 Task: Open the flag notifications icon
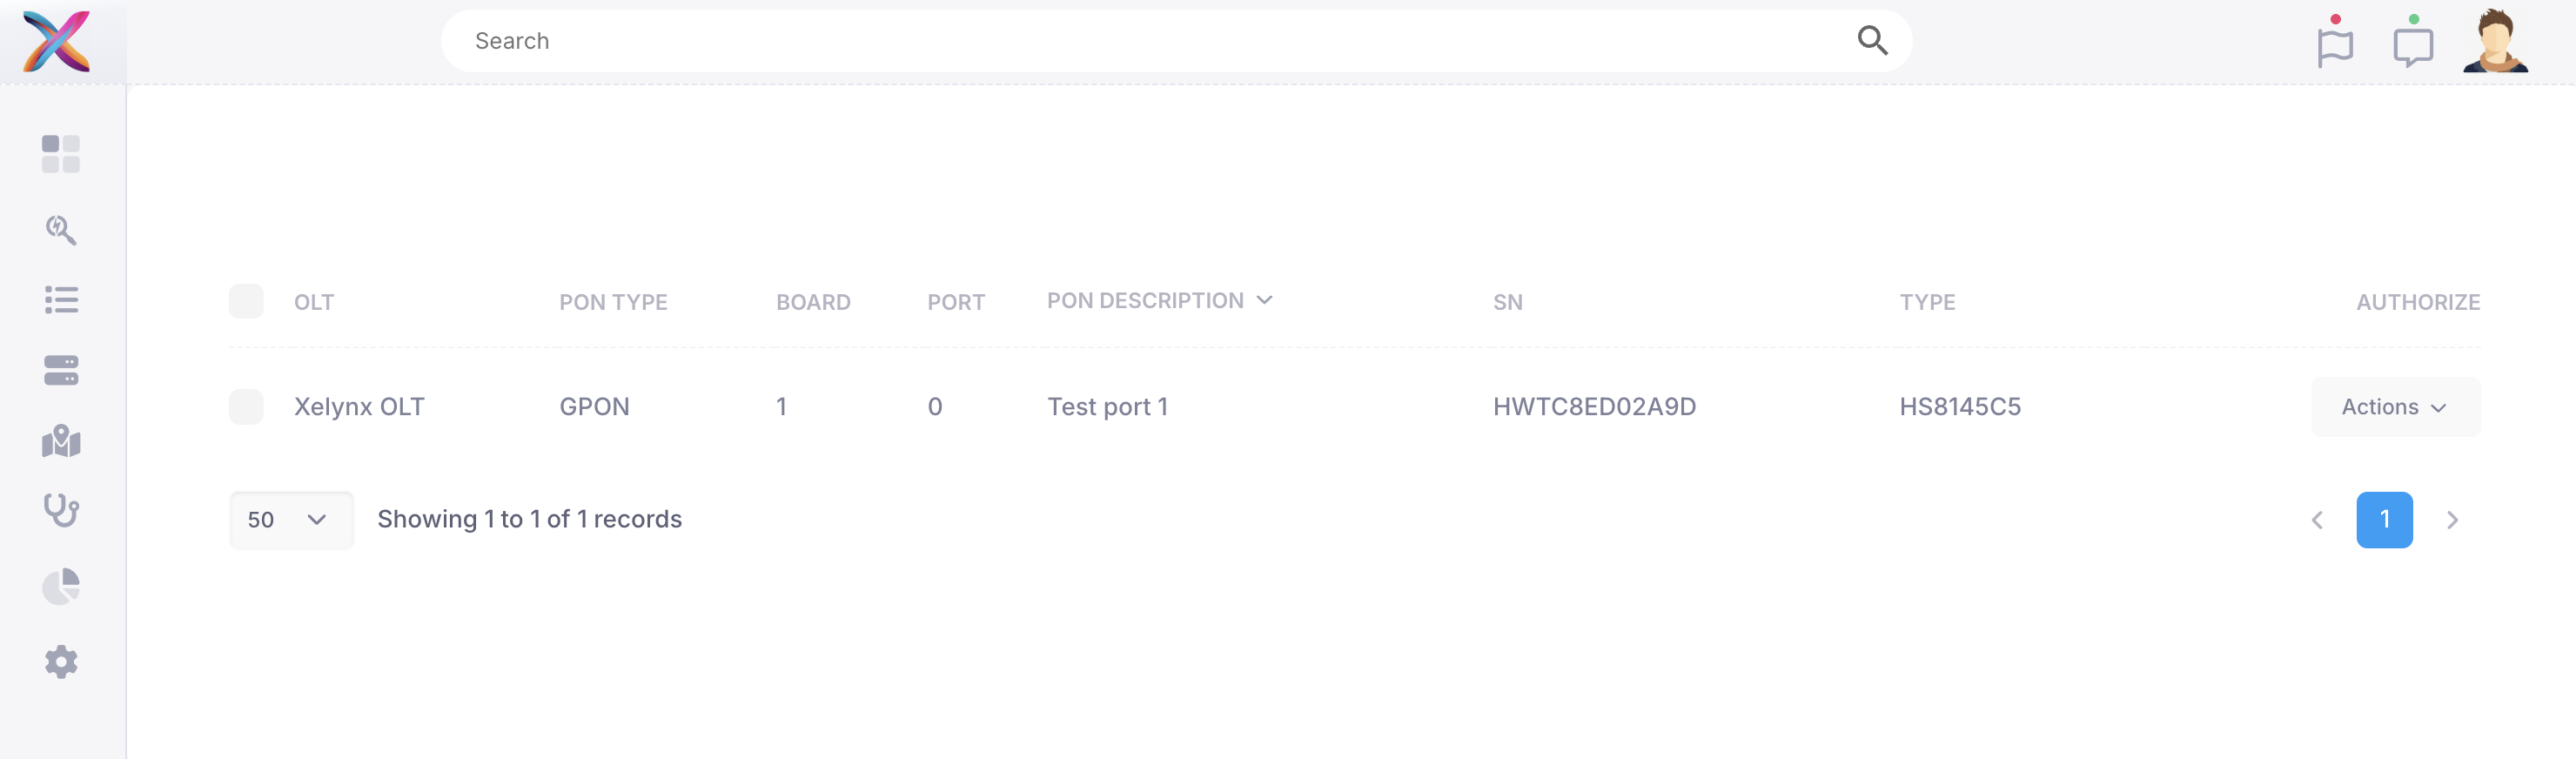click(2335, 45)
